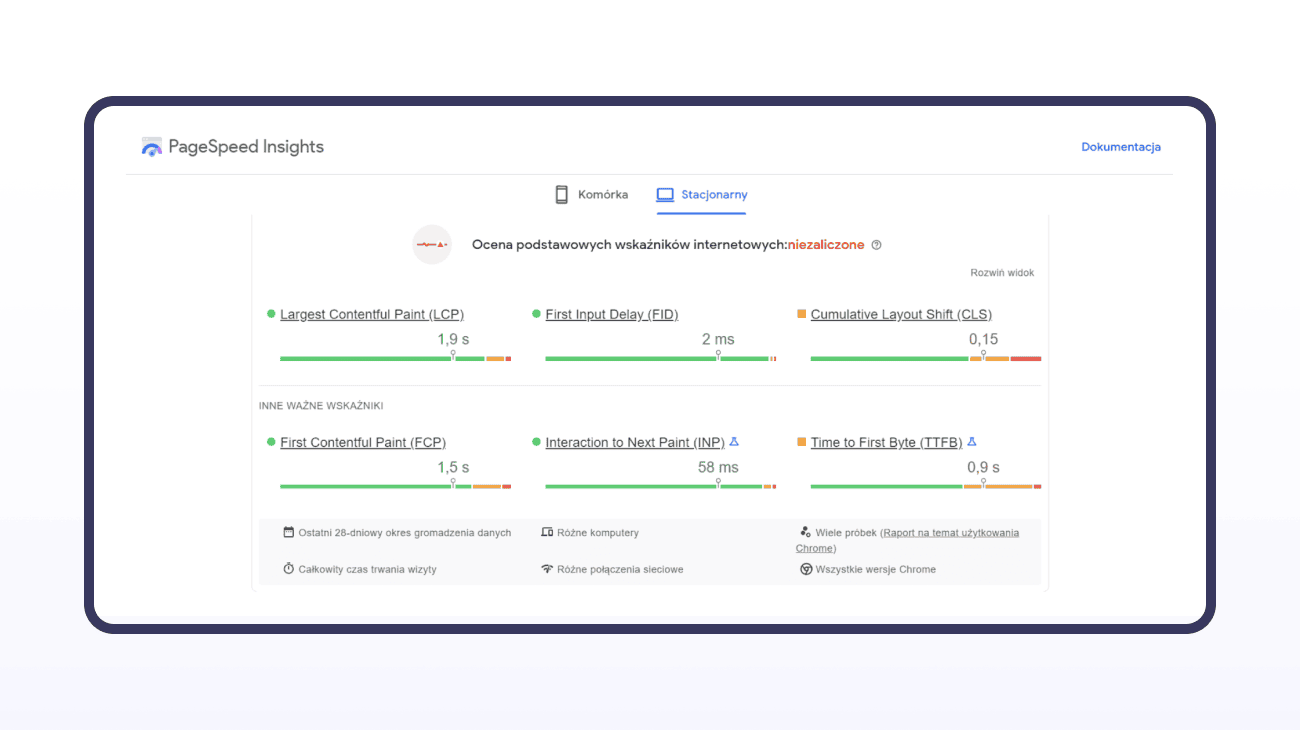Open the Time to First Byte (TTFB) link
The width and height of the screenshot is (1300, 730).
click(887, 442)
